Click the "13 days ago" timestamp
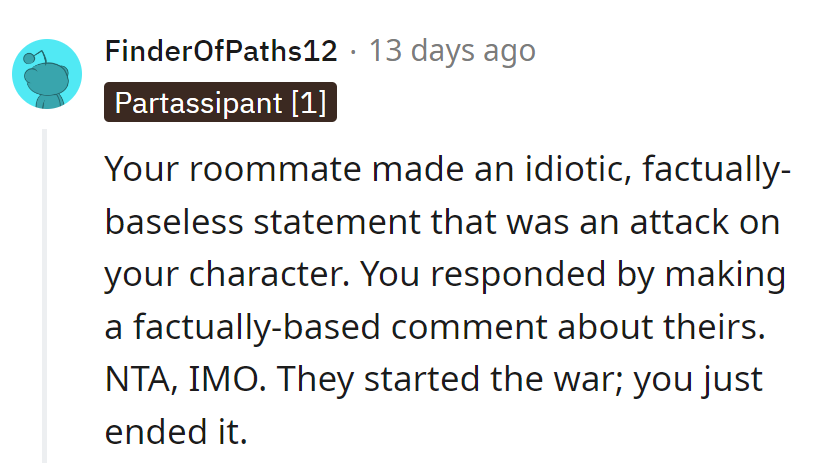The image size is (837, 463). pos(452,51)
